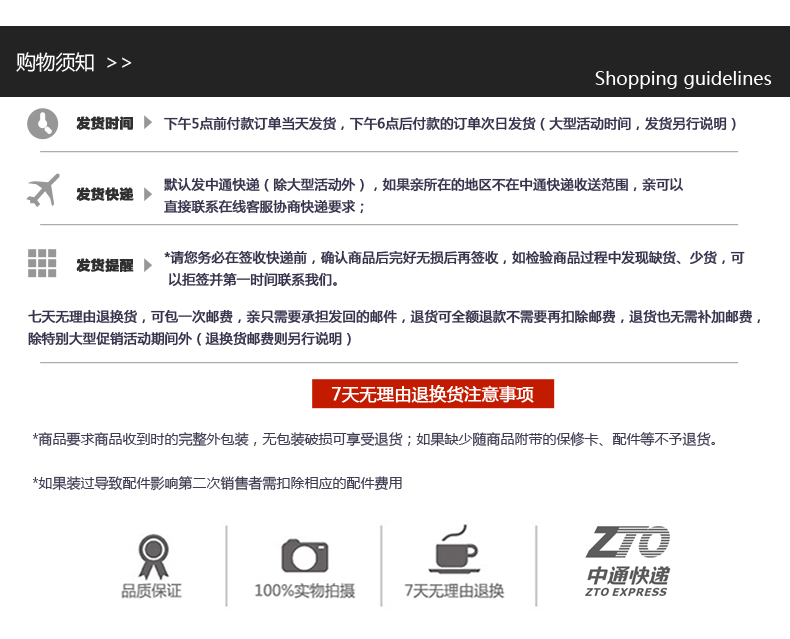Click the ribbon badge icon above 品质保证
The height and width of the screenshot is (639, 790).
[153, 556]
